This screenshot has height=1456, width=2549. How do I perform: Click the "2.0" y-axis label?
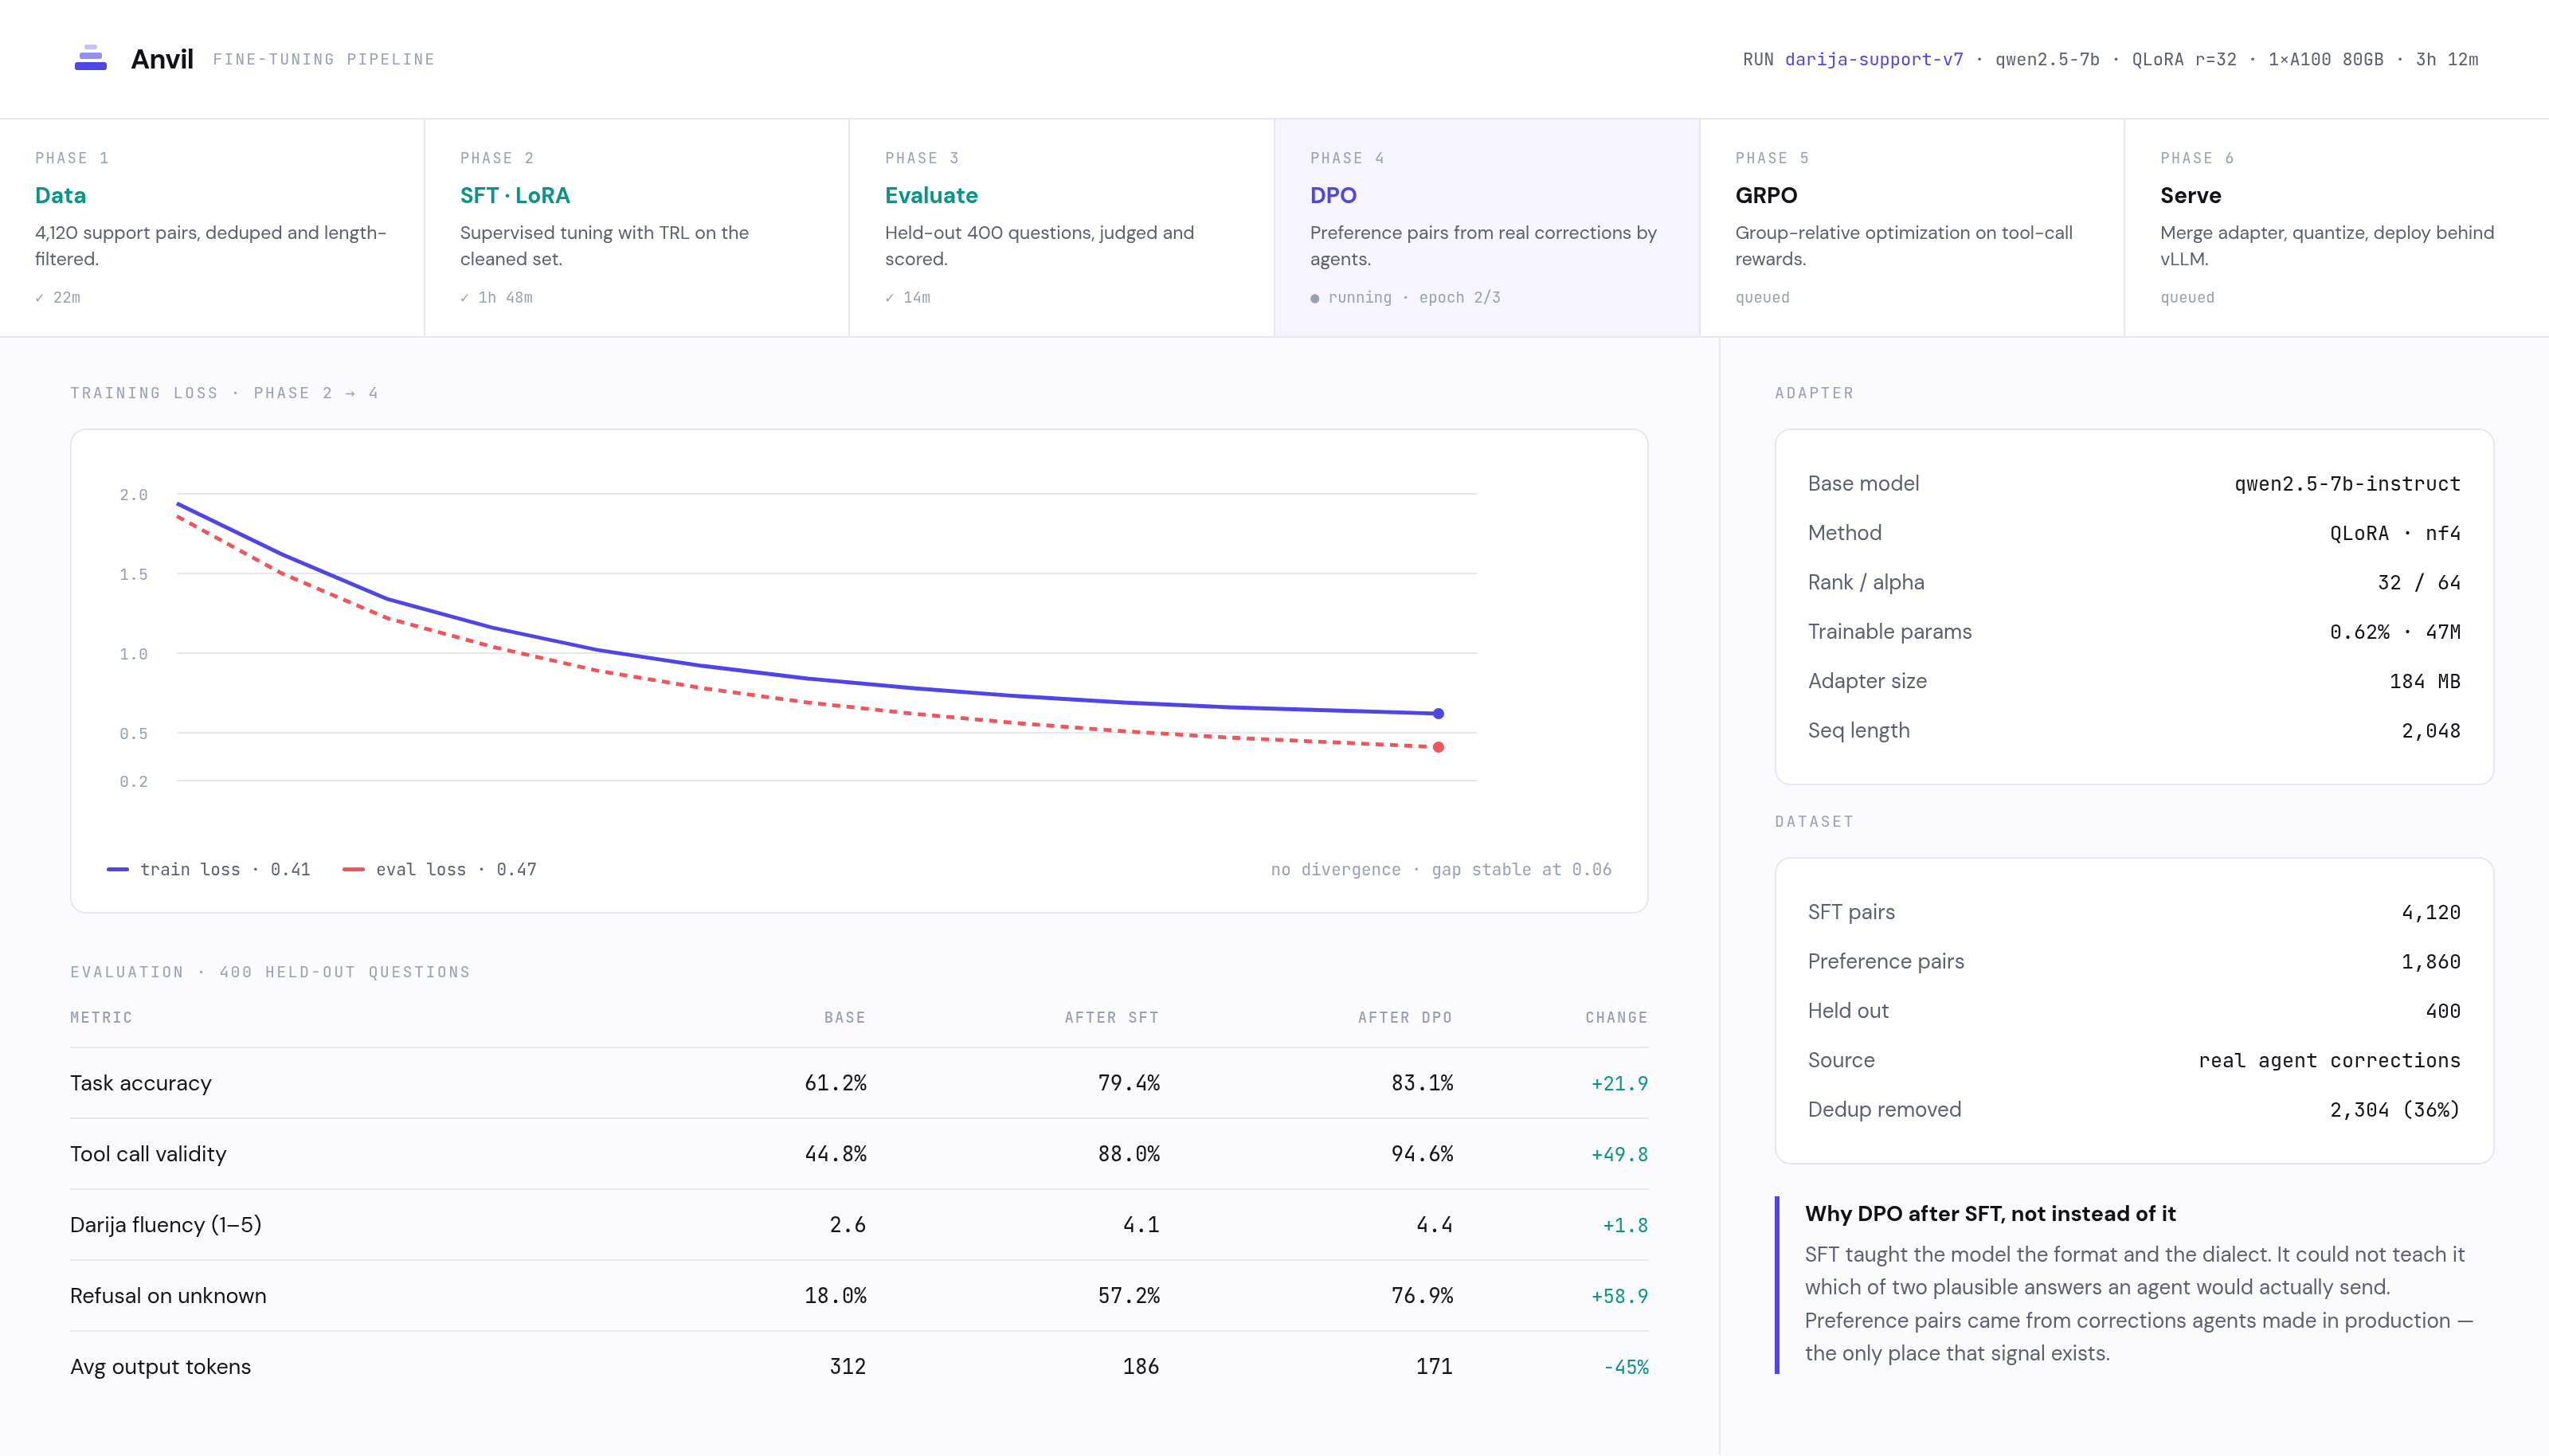[133, 495]
